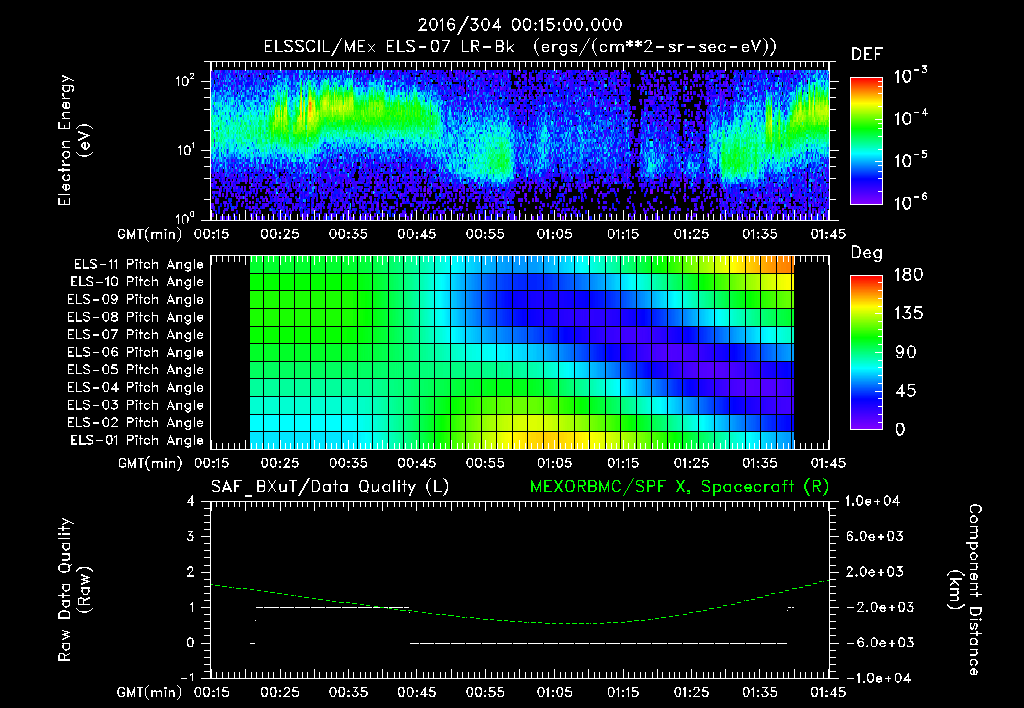Click the white data quality line at level 1
1024x708 pixels.
click(332, 607)
